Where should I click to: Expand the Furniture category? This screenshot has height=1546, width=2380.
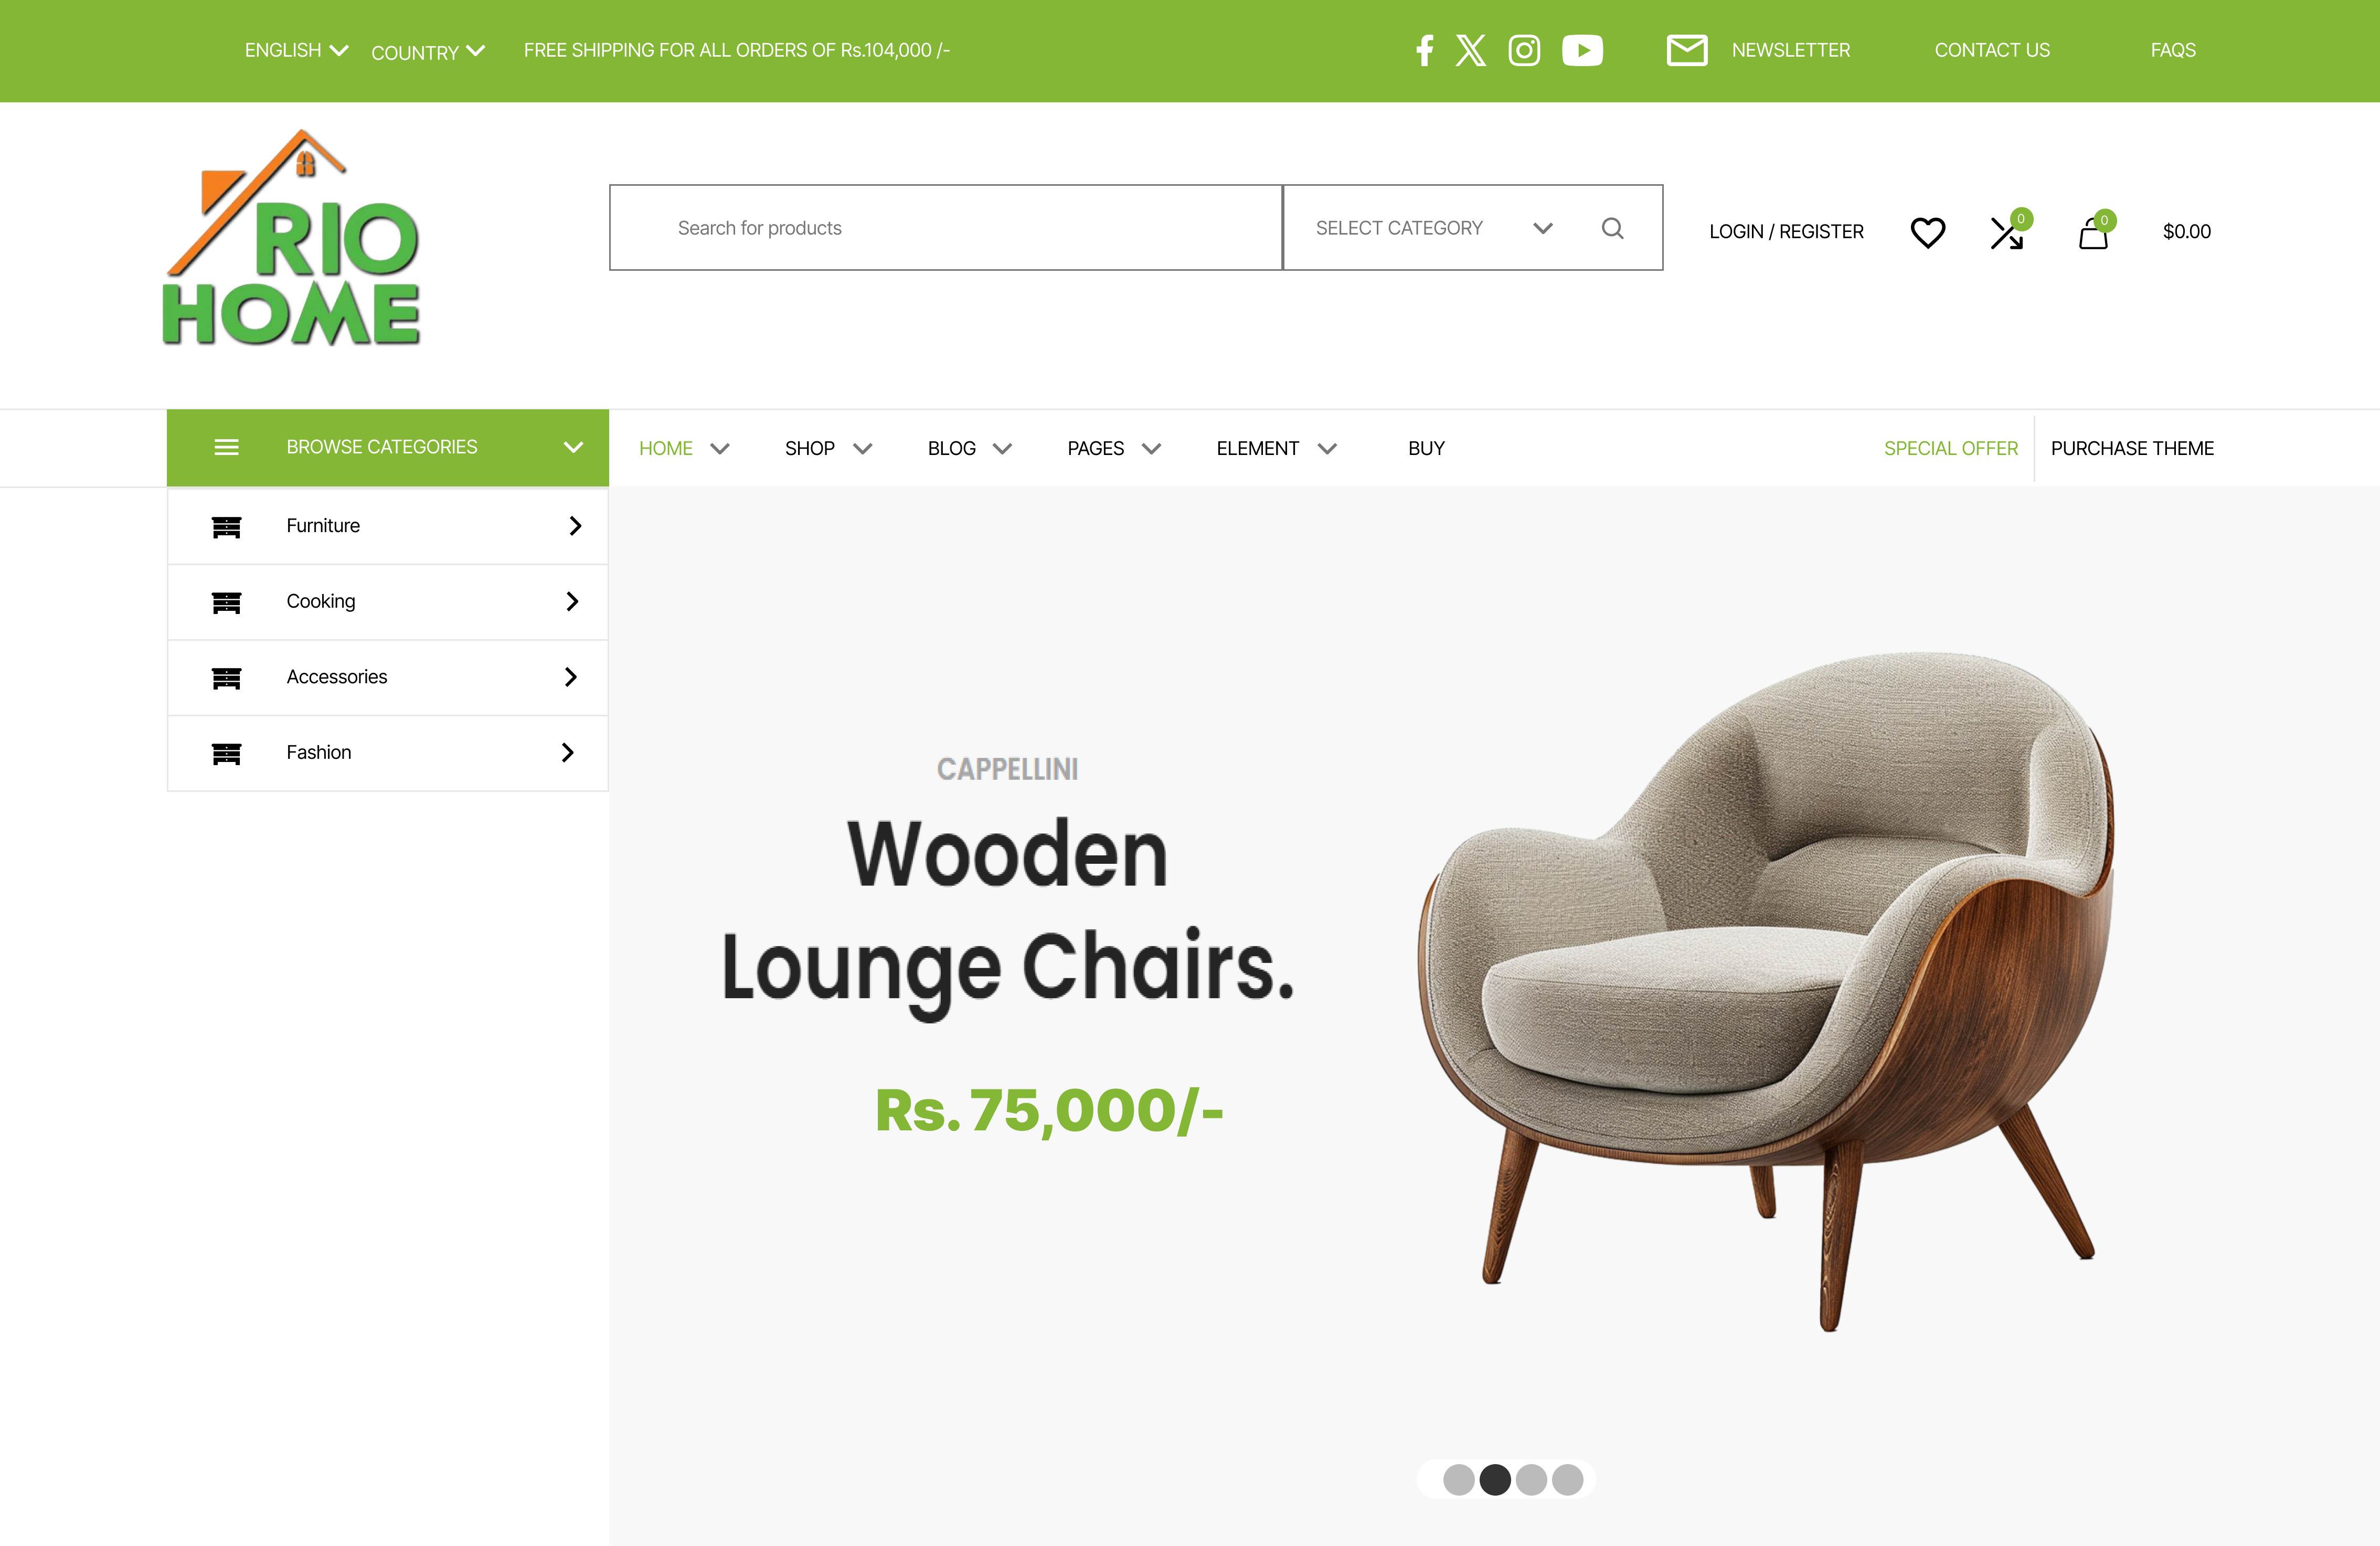(388, 526)
